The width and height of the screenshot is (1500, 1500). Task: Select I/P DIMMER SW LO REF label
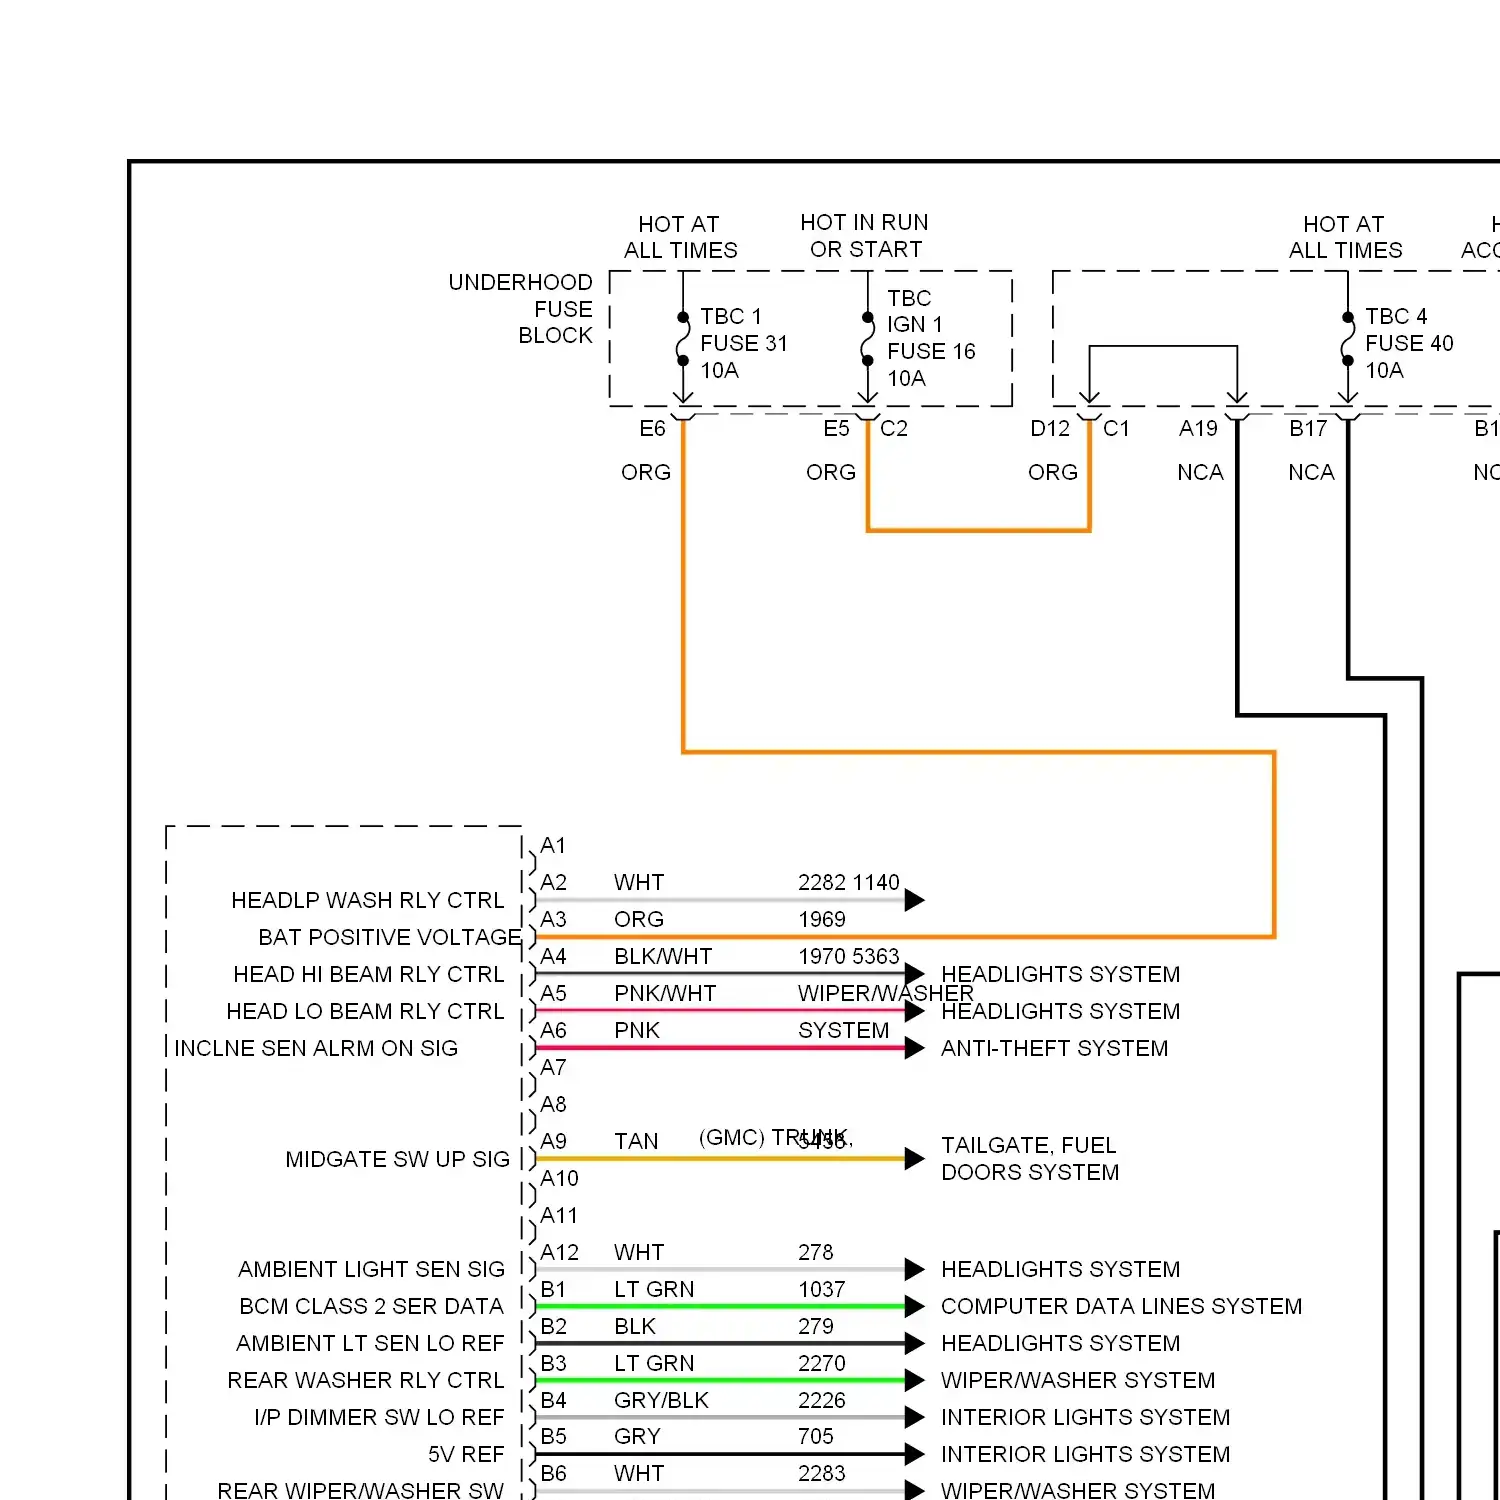[379, 1417]
